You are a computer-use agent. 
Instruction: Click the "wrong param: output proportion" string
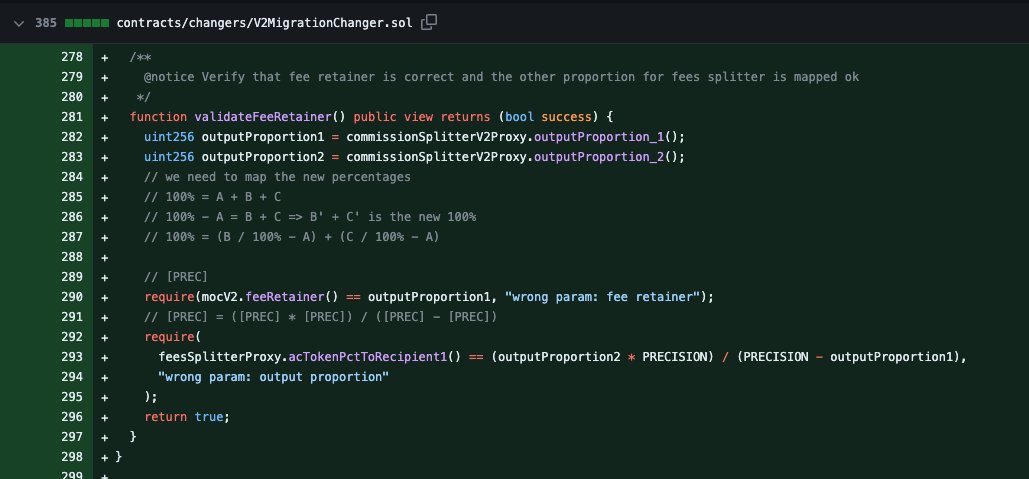274,377
